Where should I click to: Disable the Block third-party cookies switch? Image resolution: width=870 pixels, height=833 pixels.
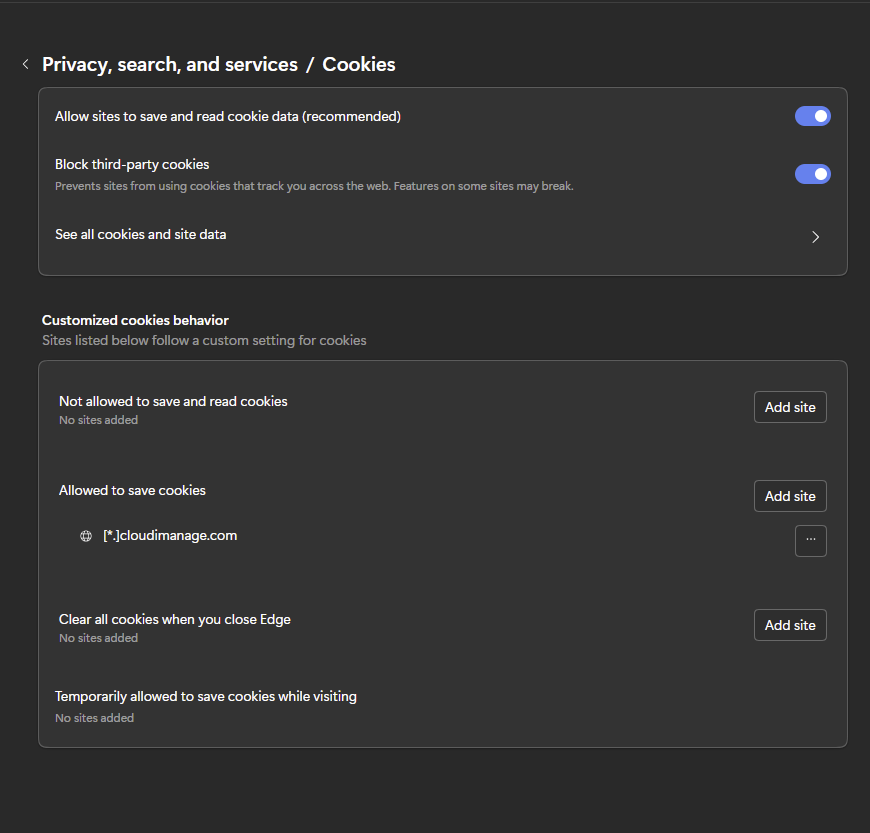click(x=812, y=174)
